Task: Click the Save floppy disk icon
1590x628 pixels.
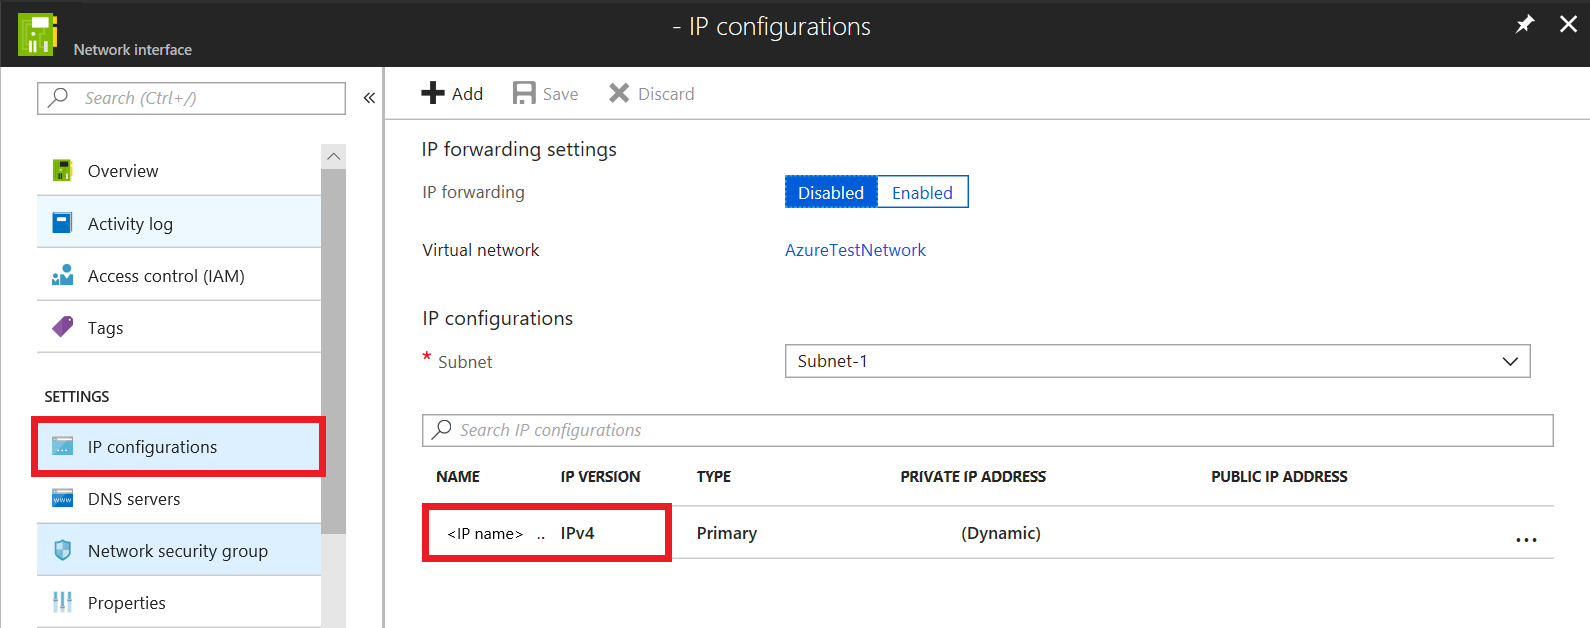Action: click(524, 93)
